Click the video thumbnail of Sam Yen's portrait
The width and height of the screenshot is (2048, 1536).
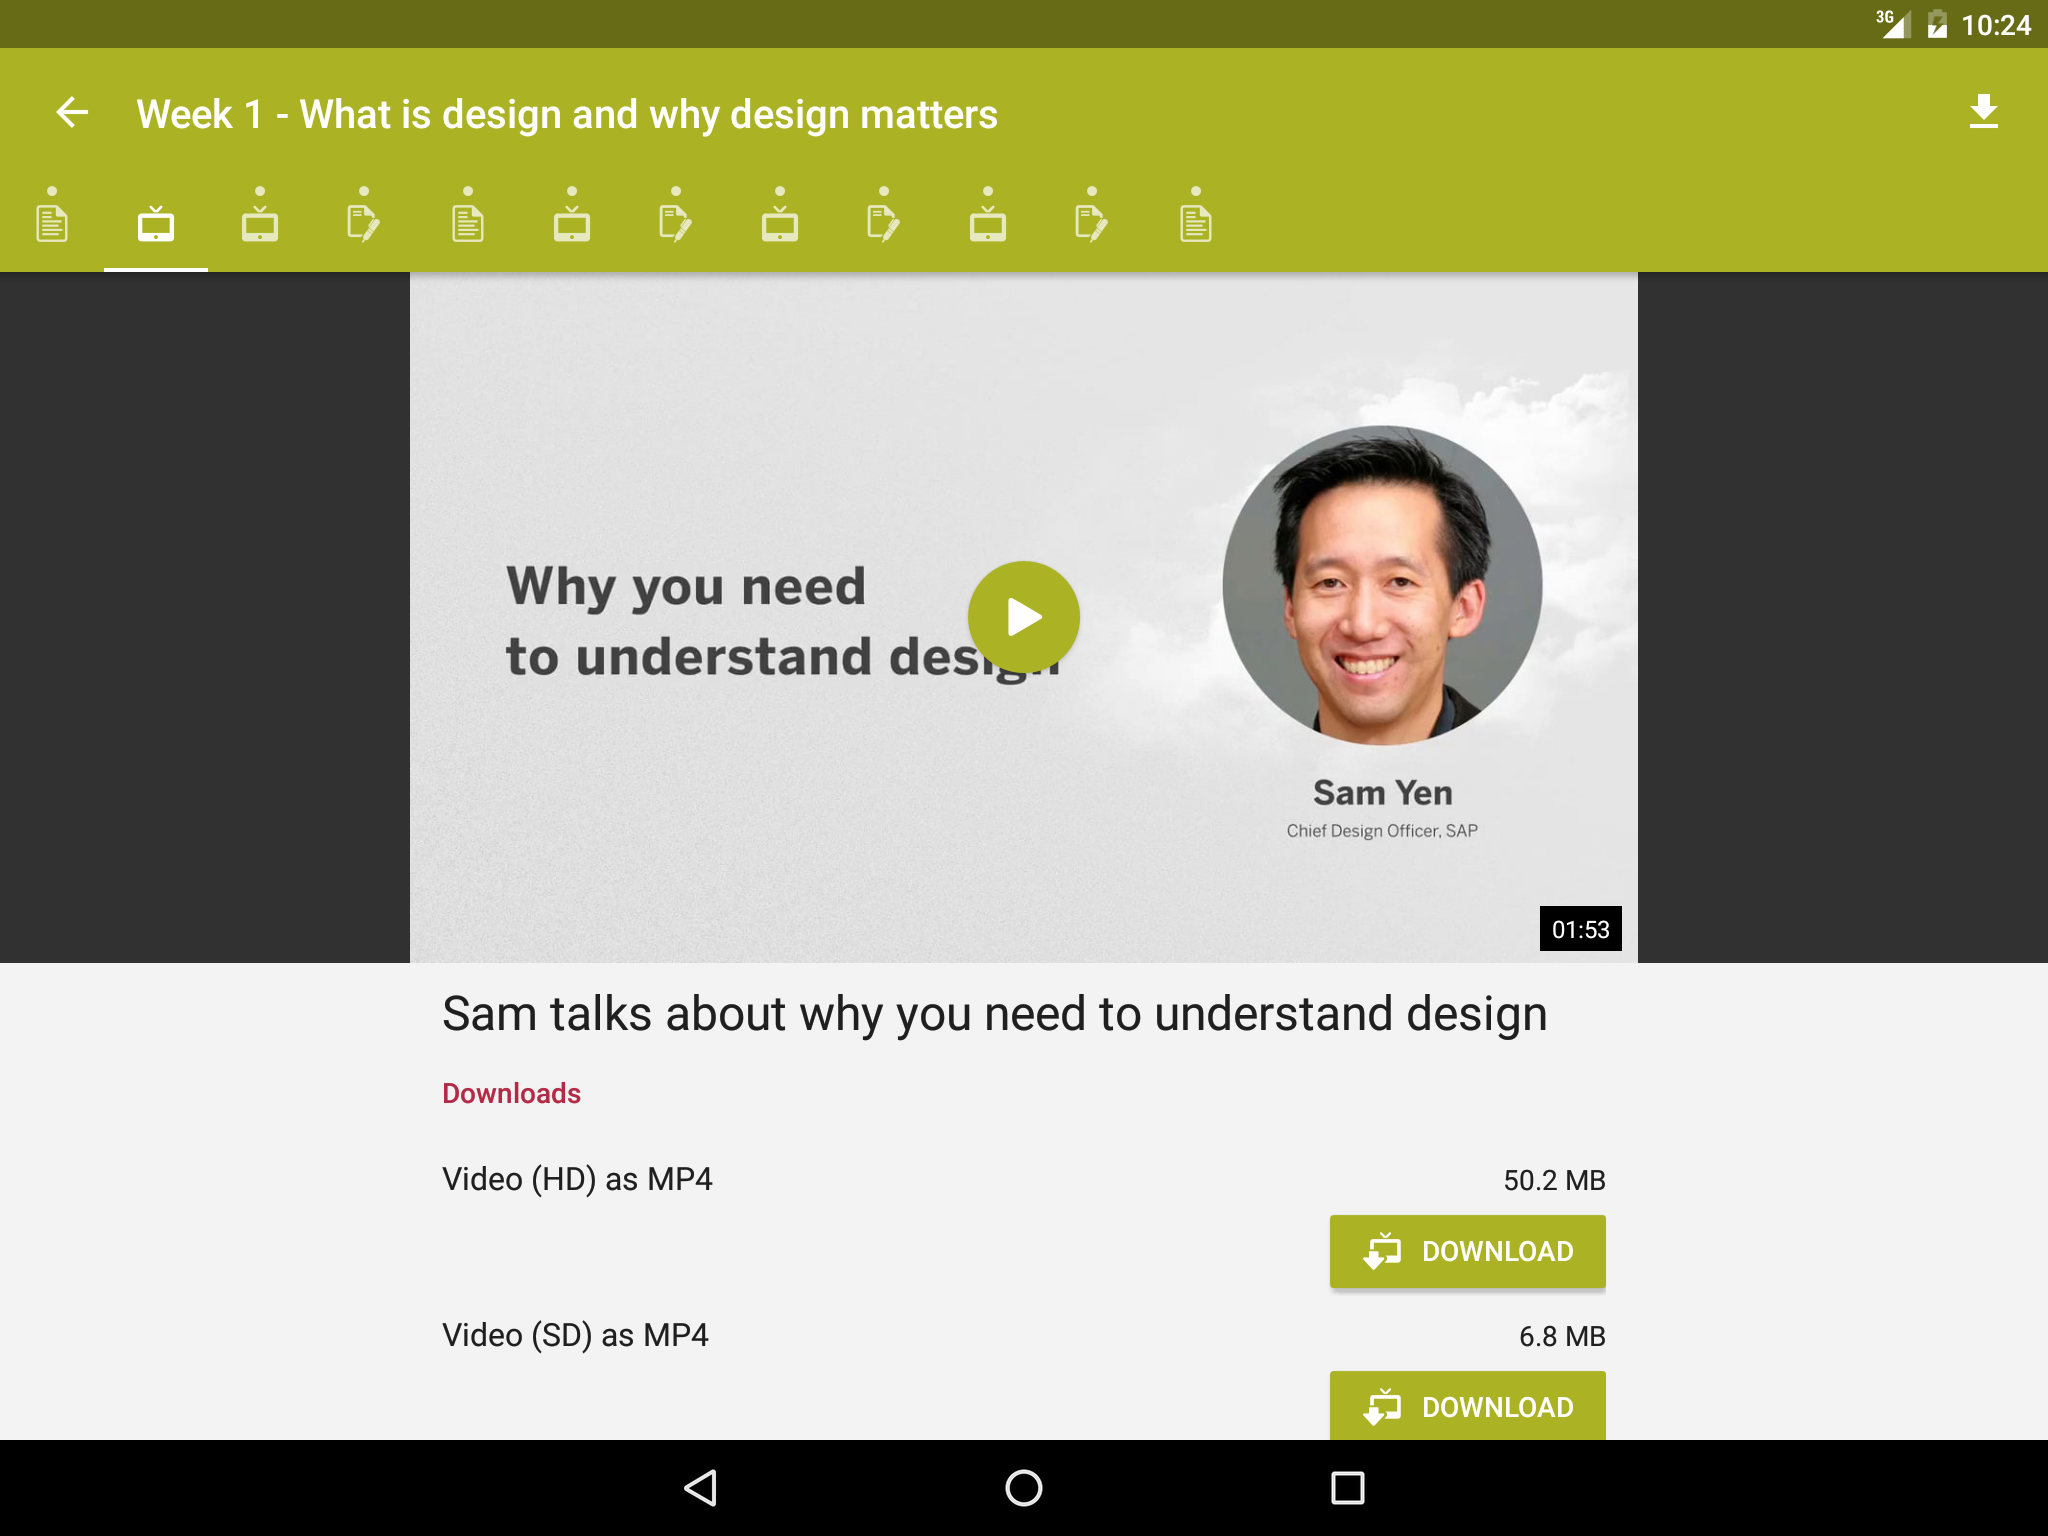(1382, 585)
